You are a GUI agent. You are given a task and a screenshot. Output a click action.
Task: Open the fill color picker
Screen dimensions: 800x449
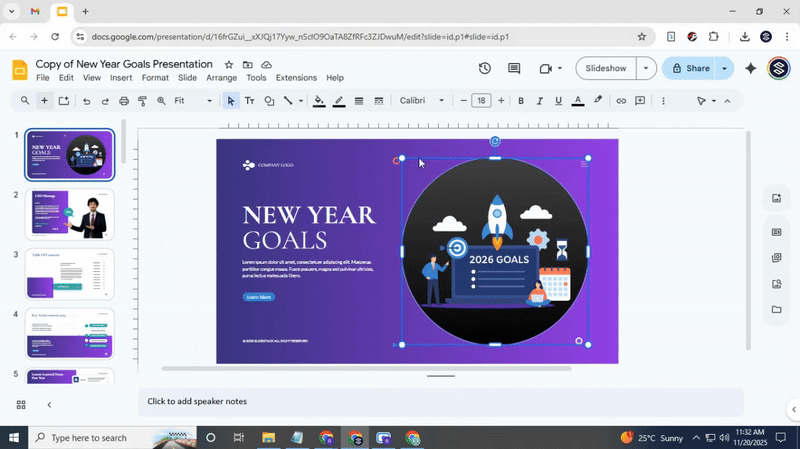[319, 101]
